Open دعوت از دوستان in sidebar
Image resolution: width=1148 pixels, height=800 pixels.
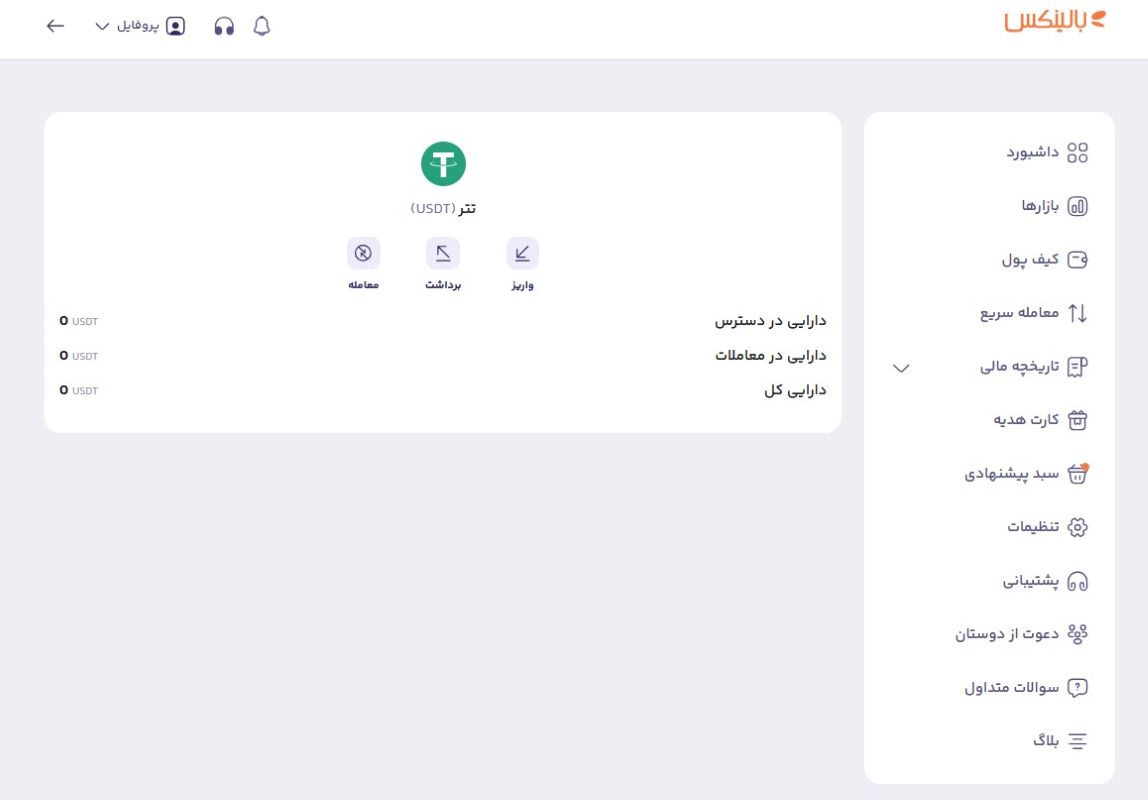[1007, 634]
